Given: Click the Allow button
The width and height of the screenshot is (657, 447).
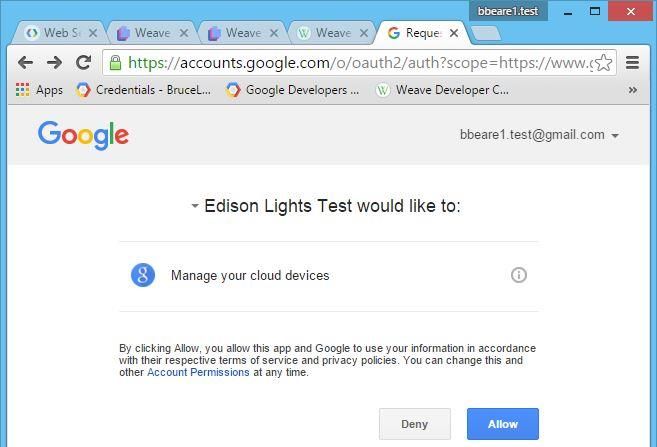Looking at the screenshot, I should coord(503,424).
